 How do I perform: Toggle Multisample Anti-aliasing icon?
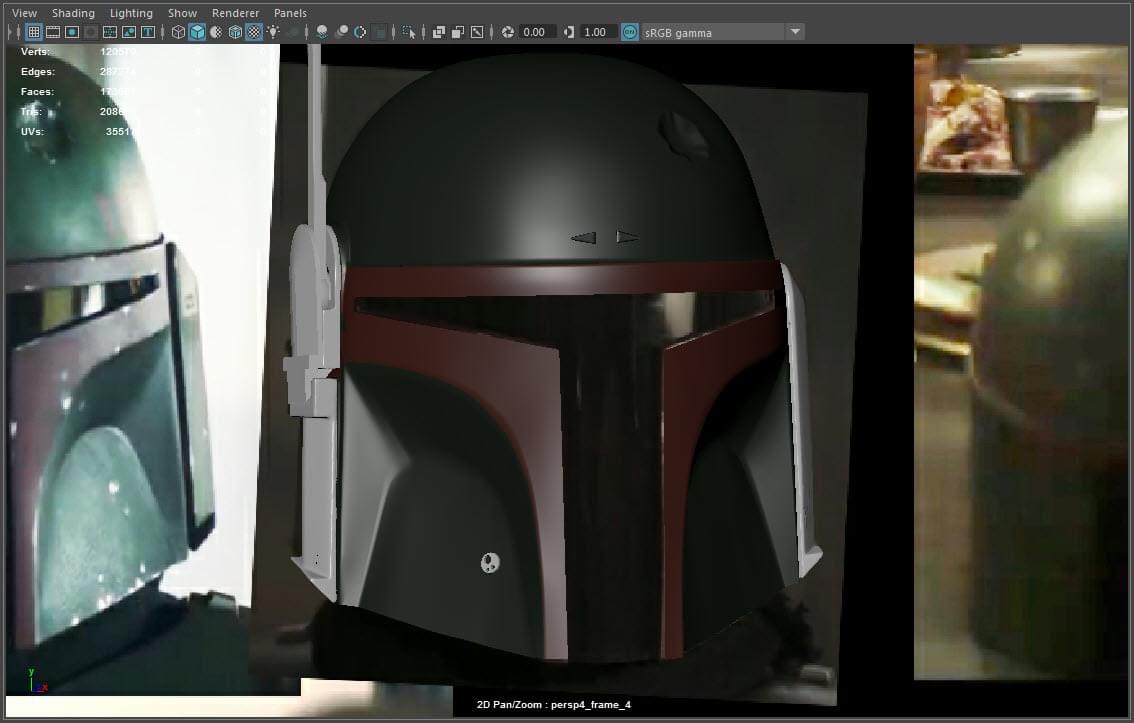coord(360,32)
